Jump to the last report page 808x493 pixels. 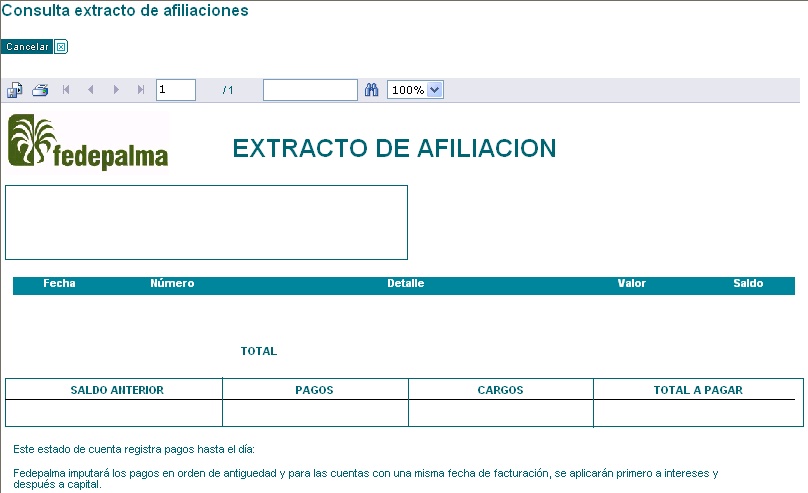141,90
